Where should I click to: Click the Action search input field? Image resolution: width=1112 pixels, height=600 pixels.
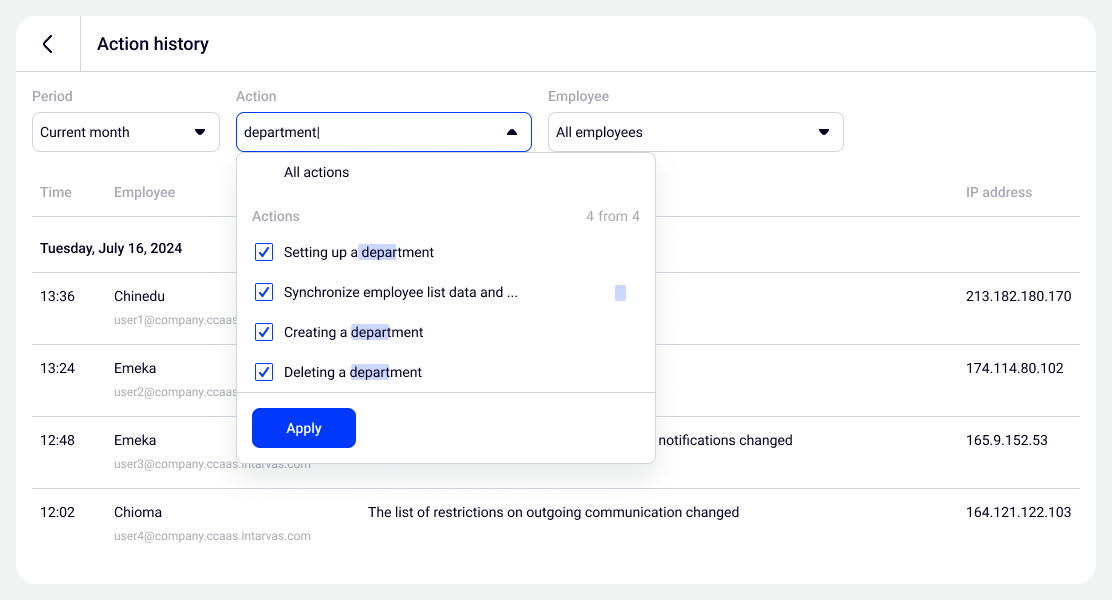[x=365, y=132]
